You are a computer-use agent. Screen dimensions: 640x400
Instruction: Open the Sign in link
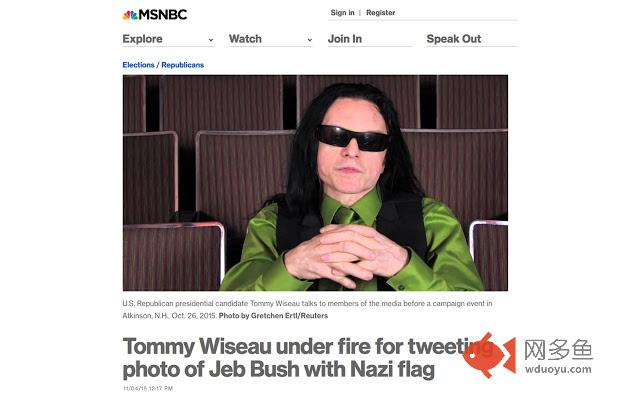point(342,13)
